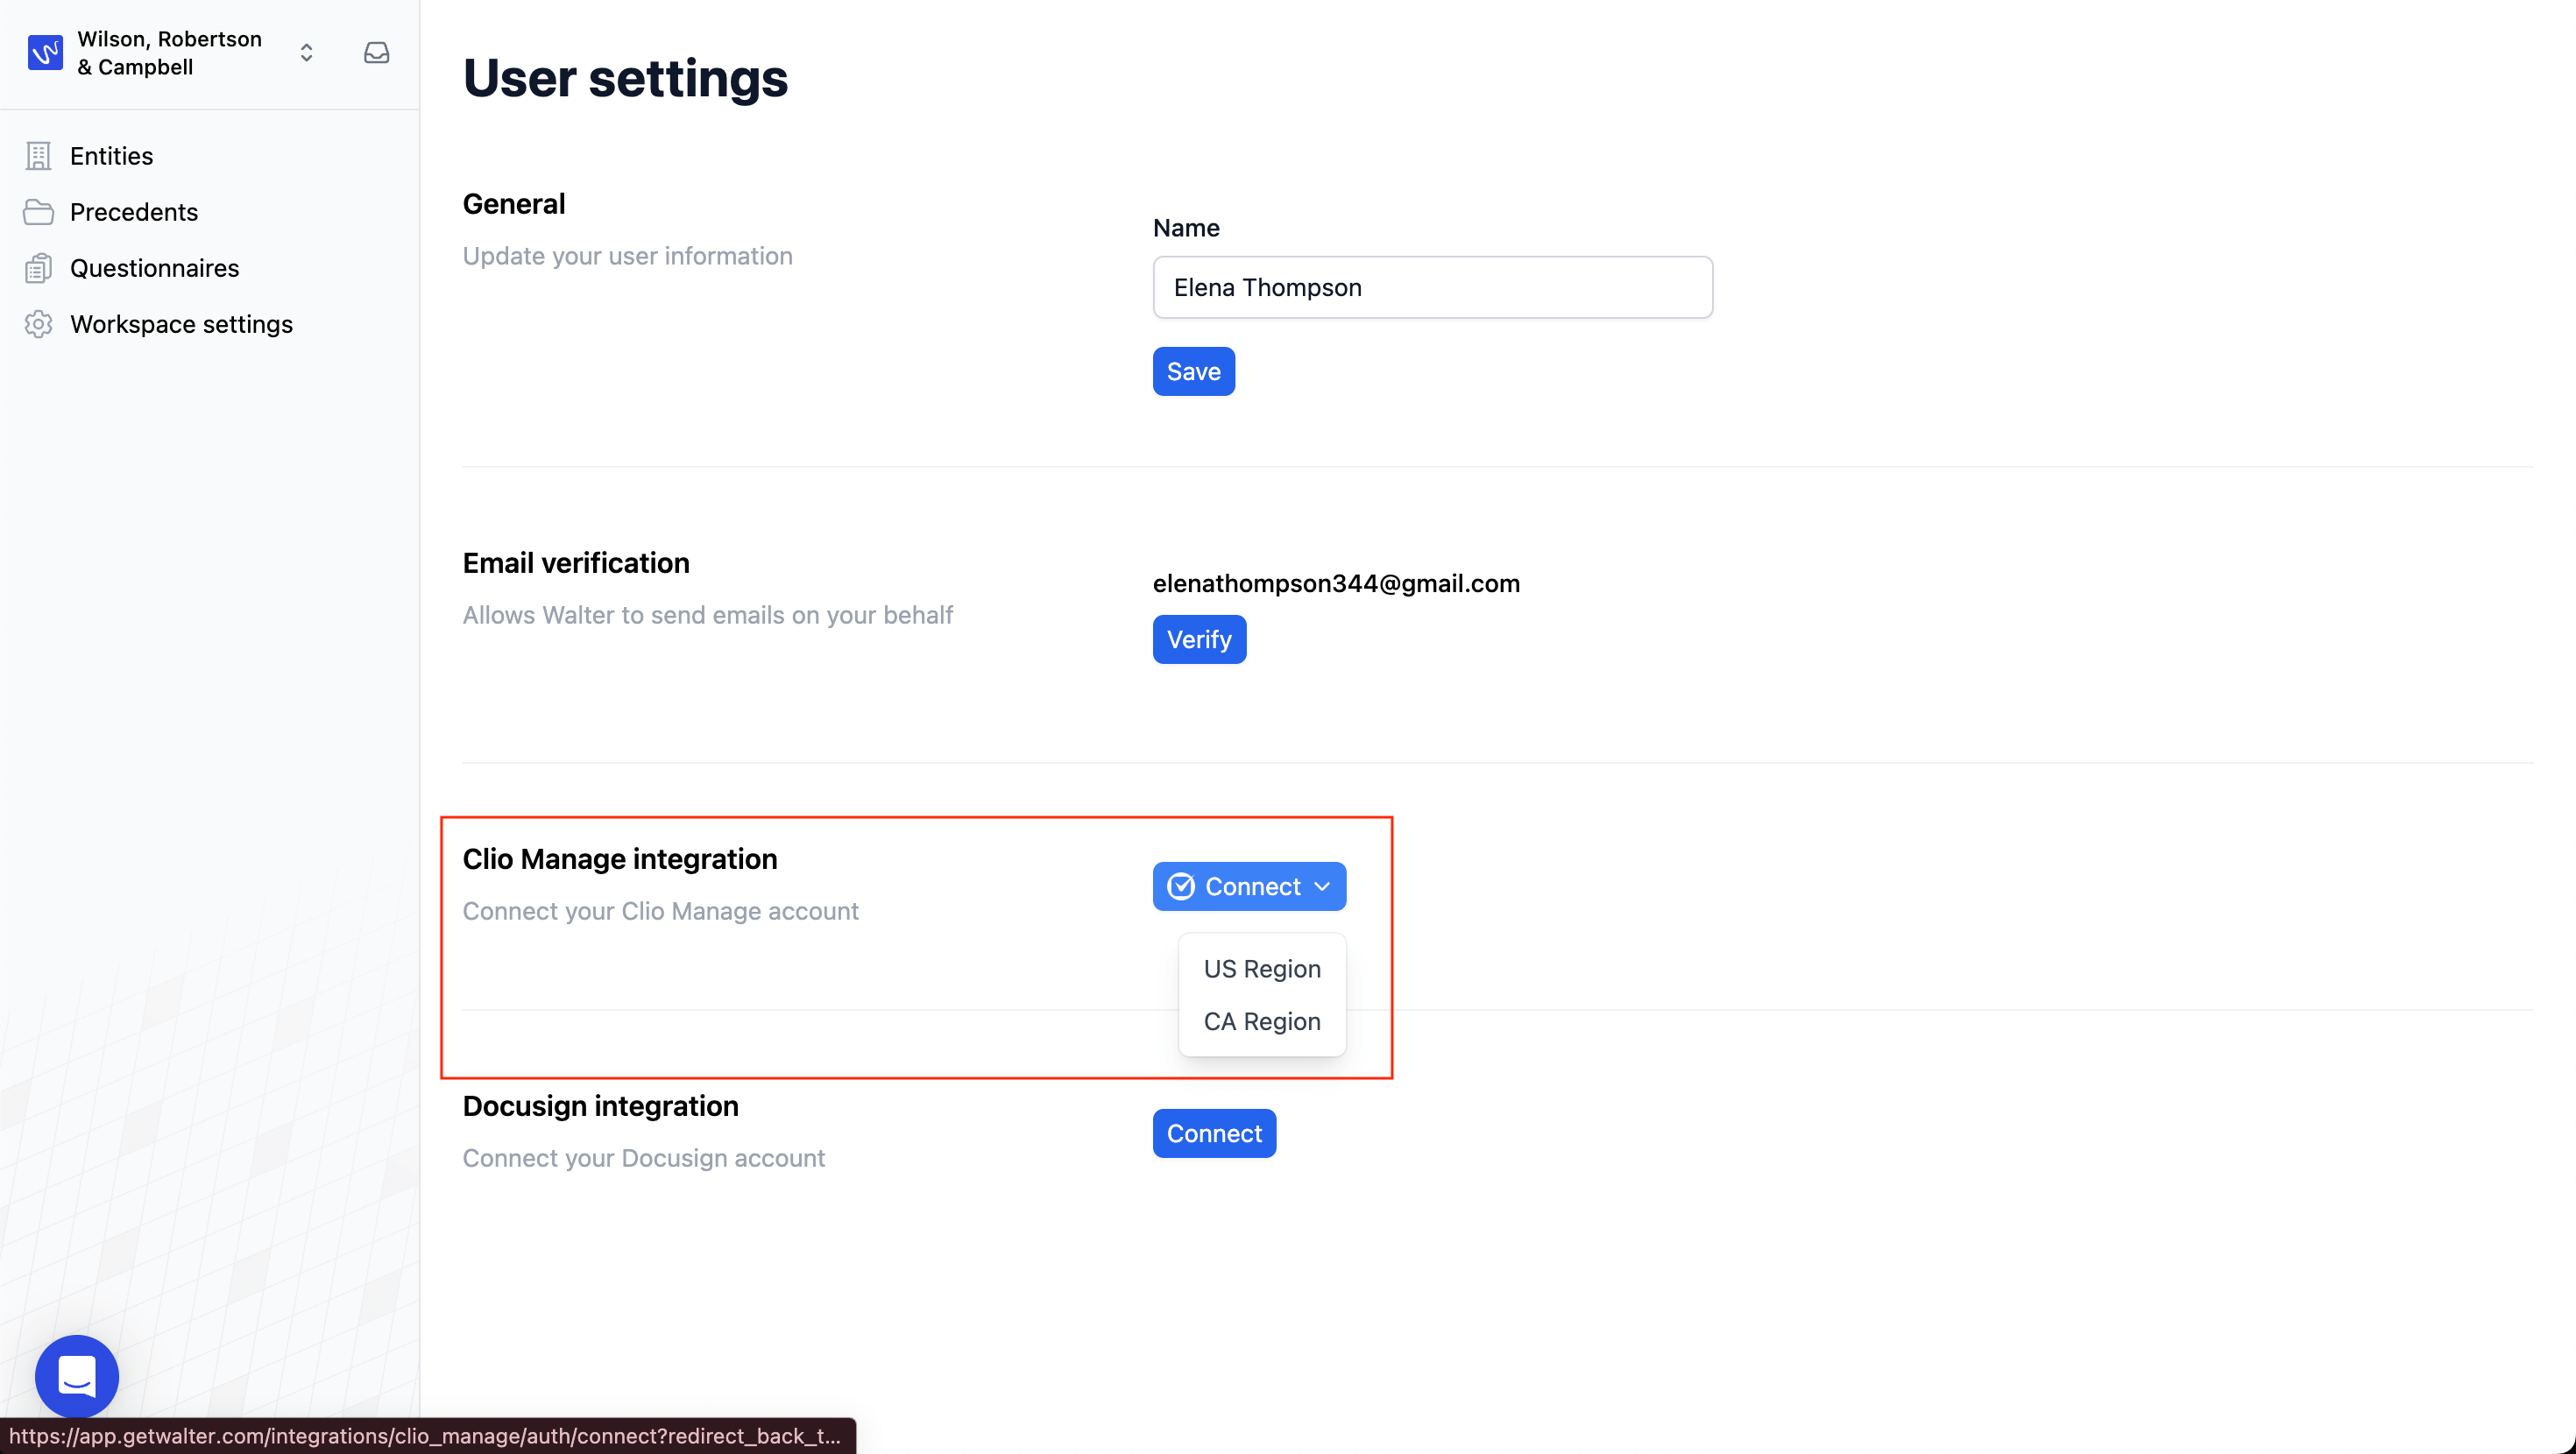Viewport: 2576px width, 1454px height.
Task: Click the Entities building icon
Action: (x=38, y=156)
